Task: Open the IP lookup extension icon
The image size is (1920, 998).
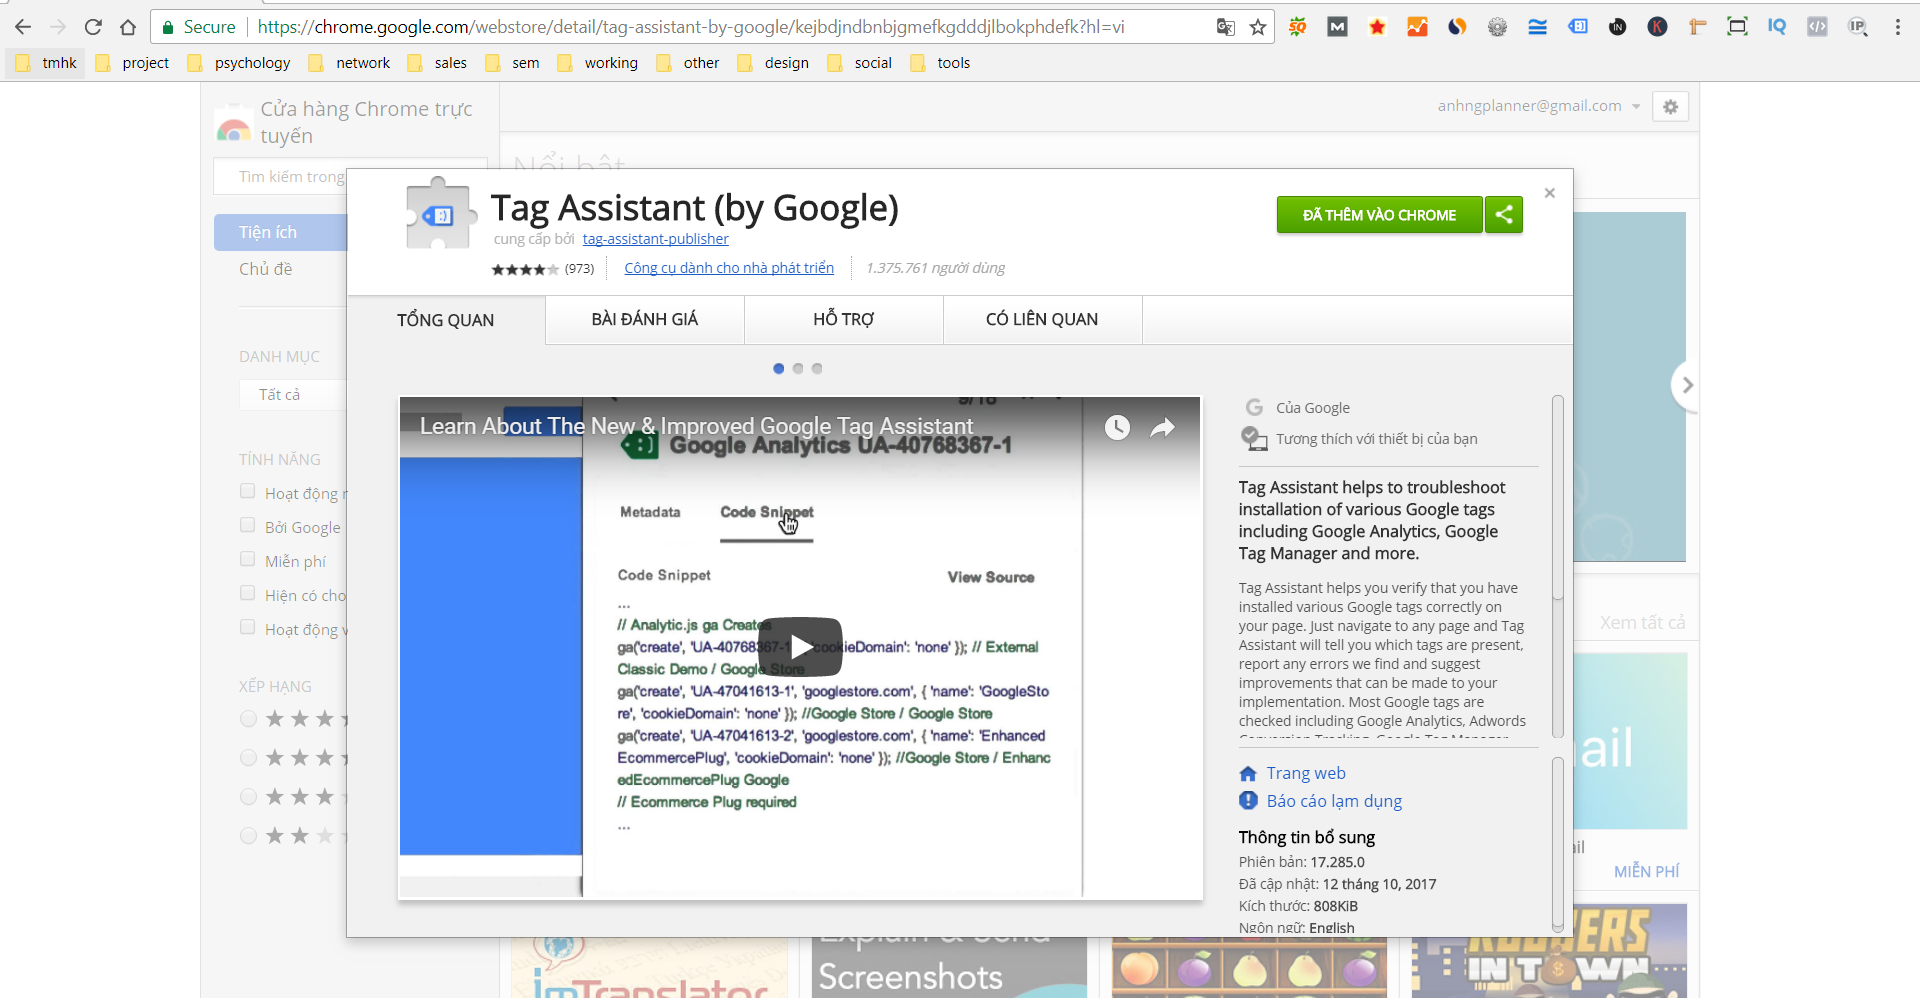Action: point(1858,27)
